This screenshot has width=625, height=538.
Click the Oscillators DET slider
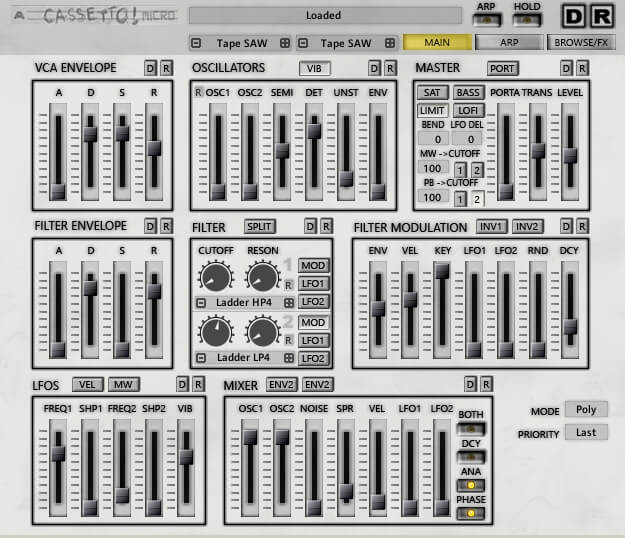coord(314,151)
